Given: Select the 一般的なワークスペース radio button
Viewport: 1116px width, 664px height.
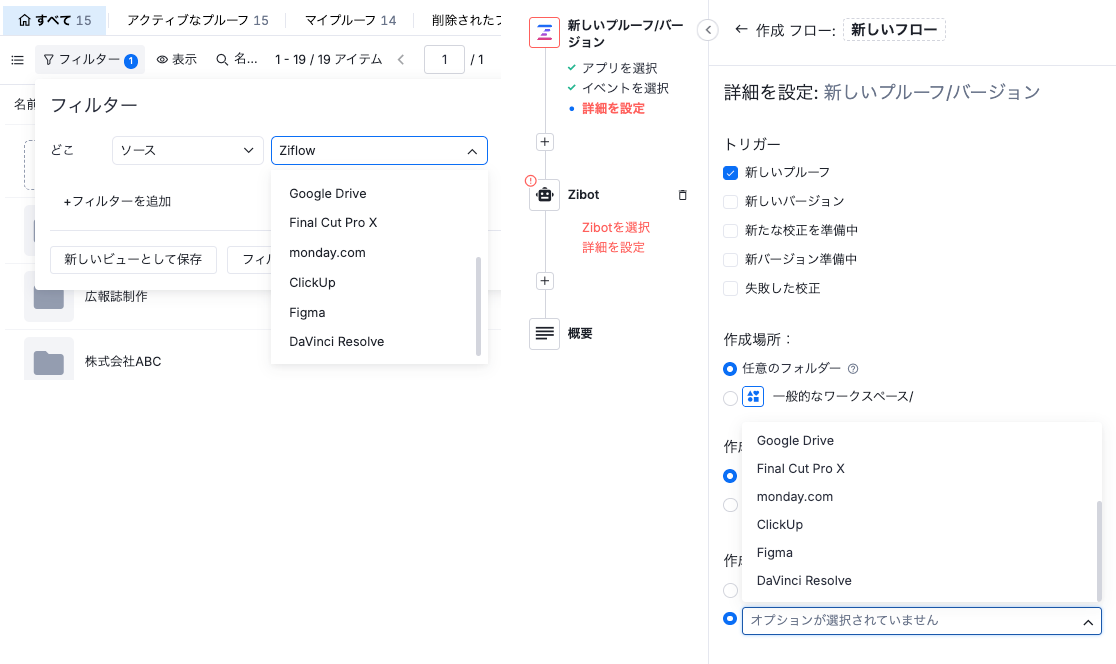Looking at the screenshot, I should click(730, 398).
